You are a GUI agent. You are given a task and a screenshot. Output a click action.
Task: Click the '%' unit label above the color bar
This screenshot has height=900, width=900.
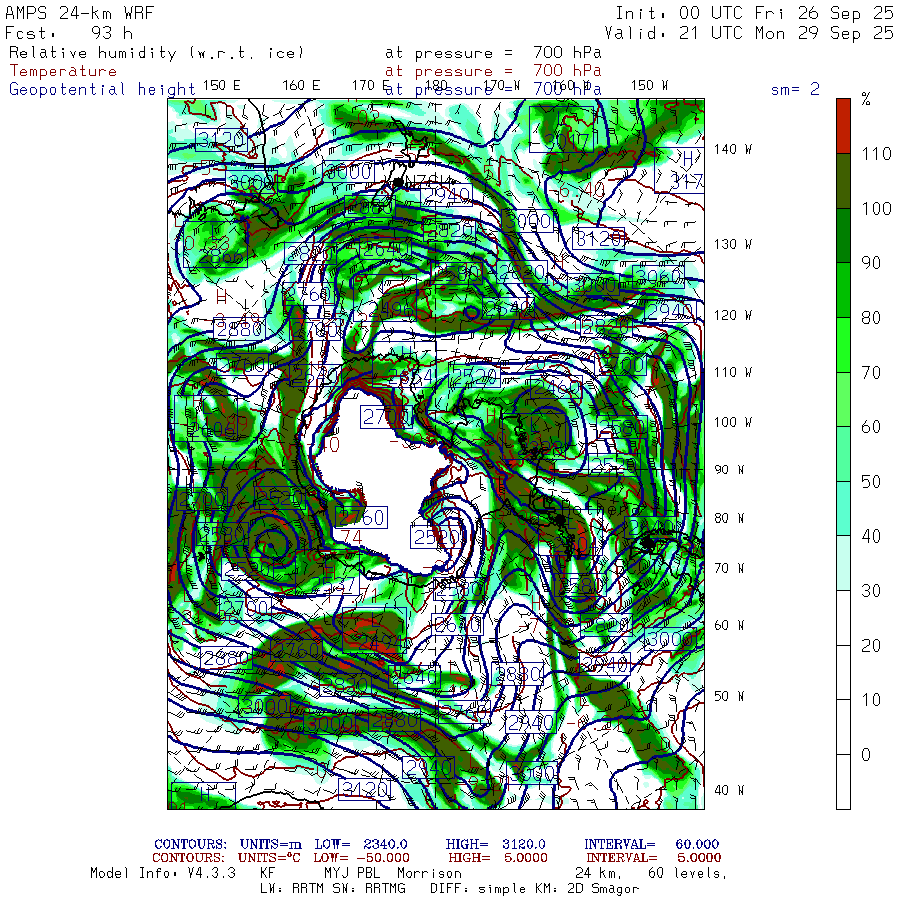(x=866, y=99)
